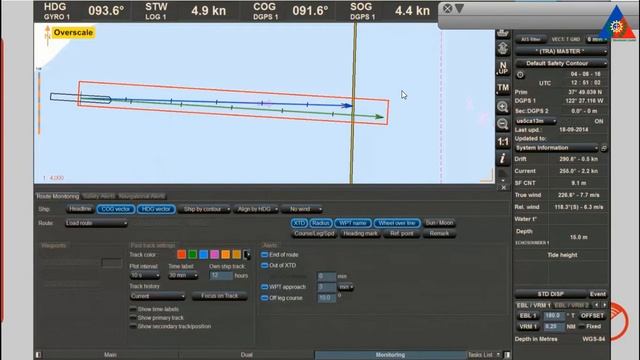Click the ship centering icon above N UP
This screenshot has width=640, height=360.
503,49
